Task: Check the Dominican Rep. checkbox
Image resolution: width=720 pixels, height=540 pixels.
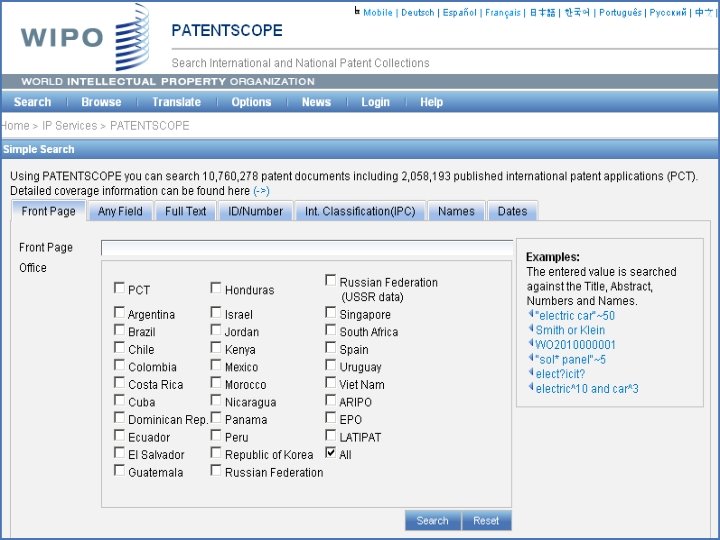Action: point(119,418)
